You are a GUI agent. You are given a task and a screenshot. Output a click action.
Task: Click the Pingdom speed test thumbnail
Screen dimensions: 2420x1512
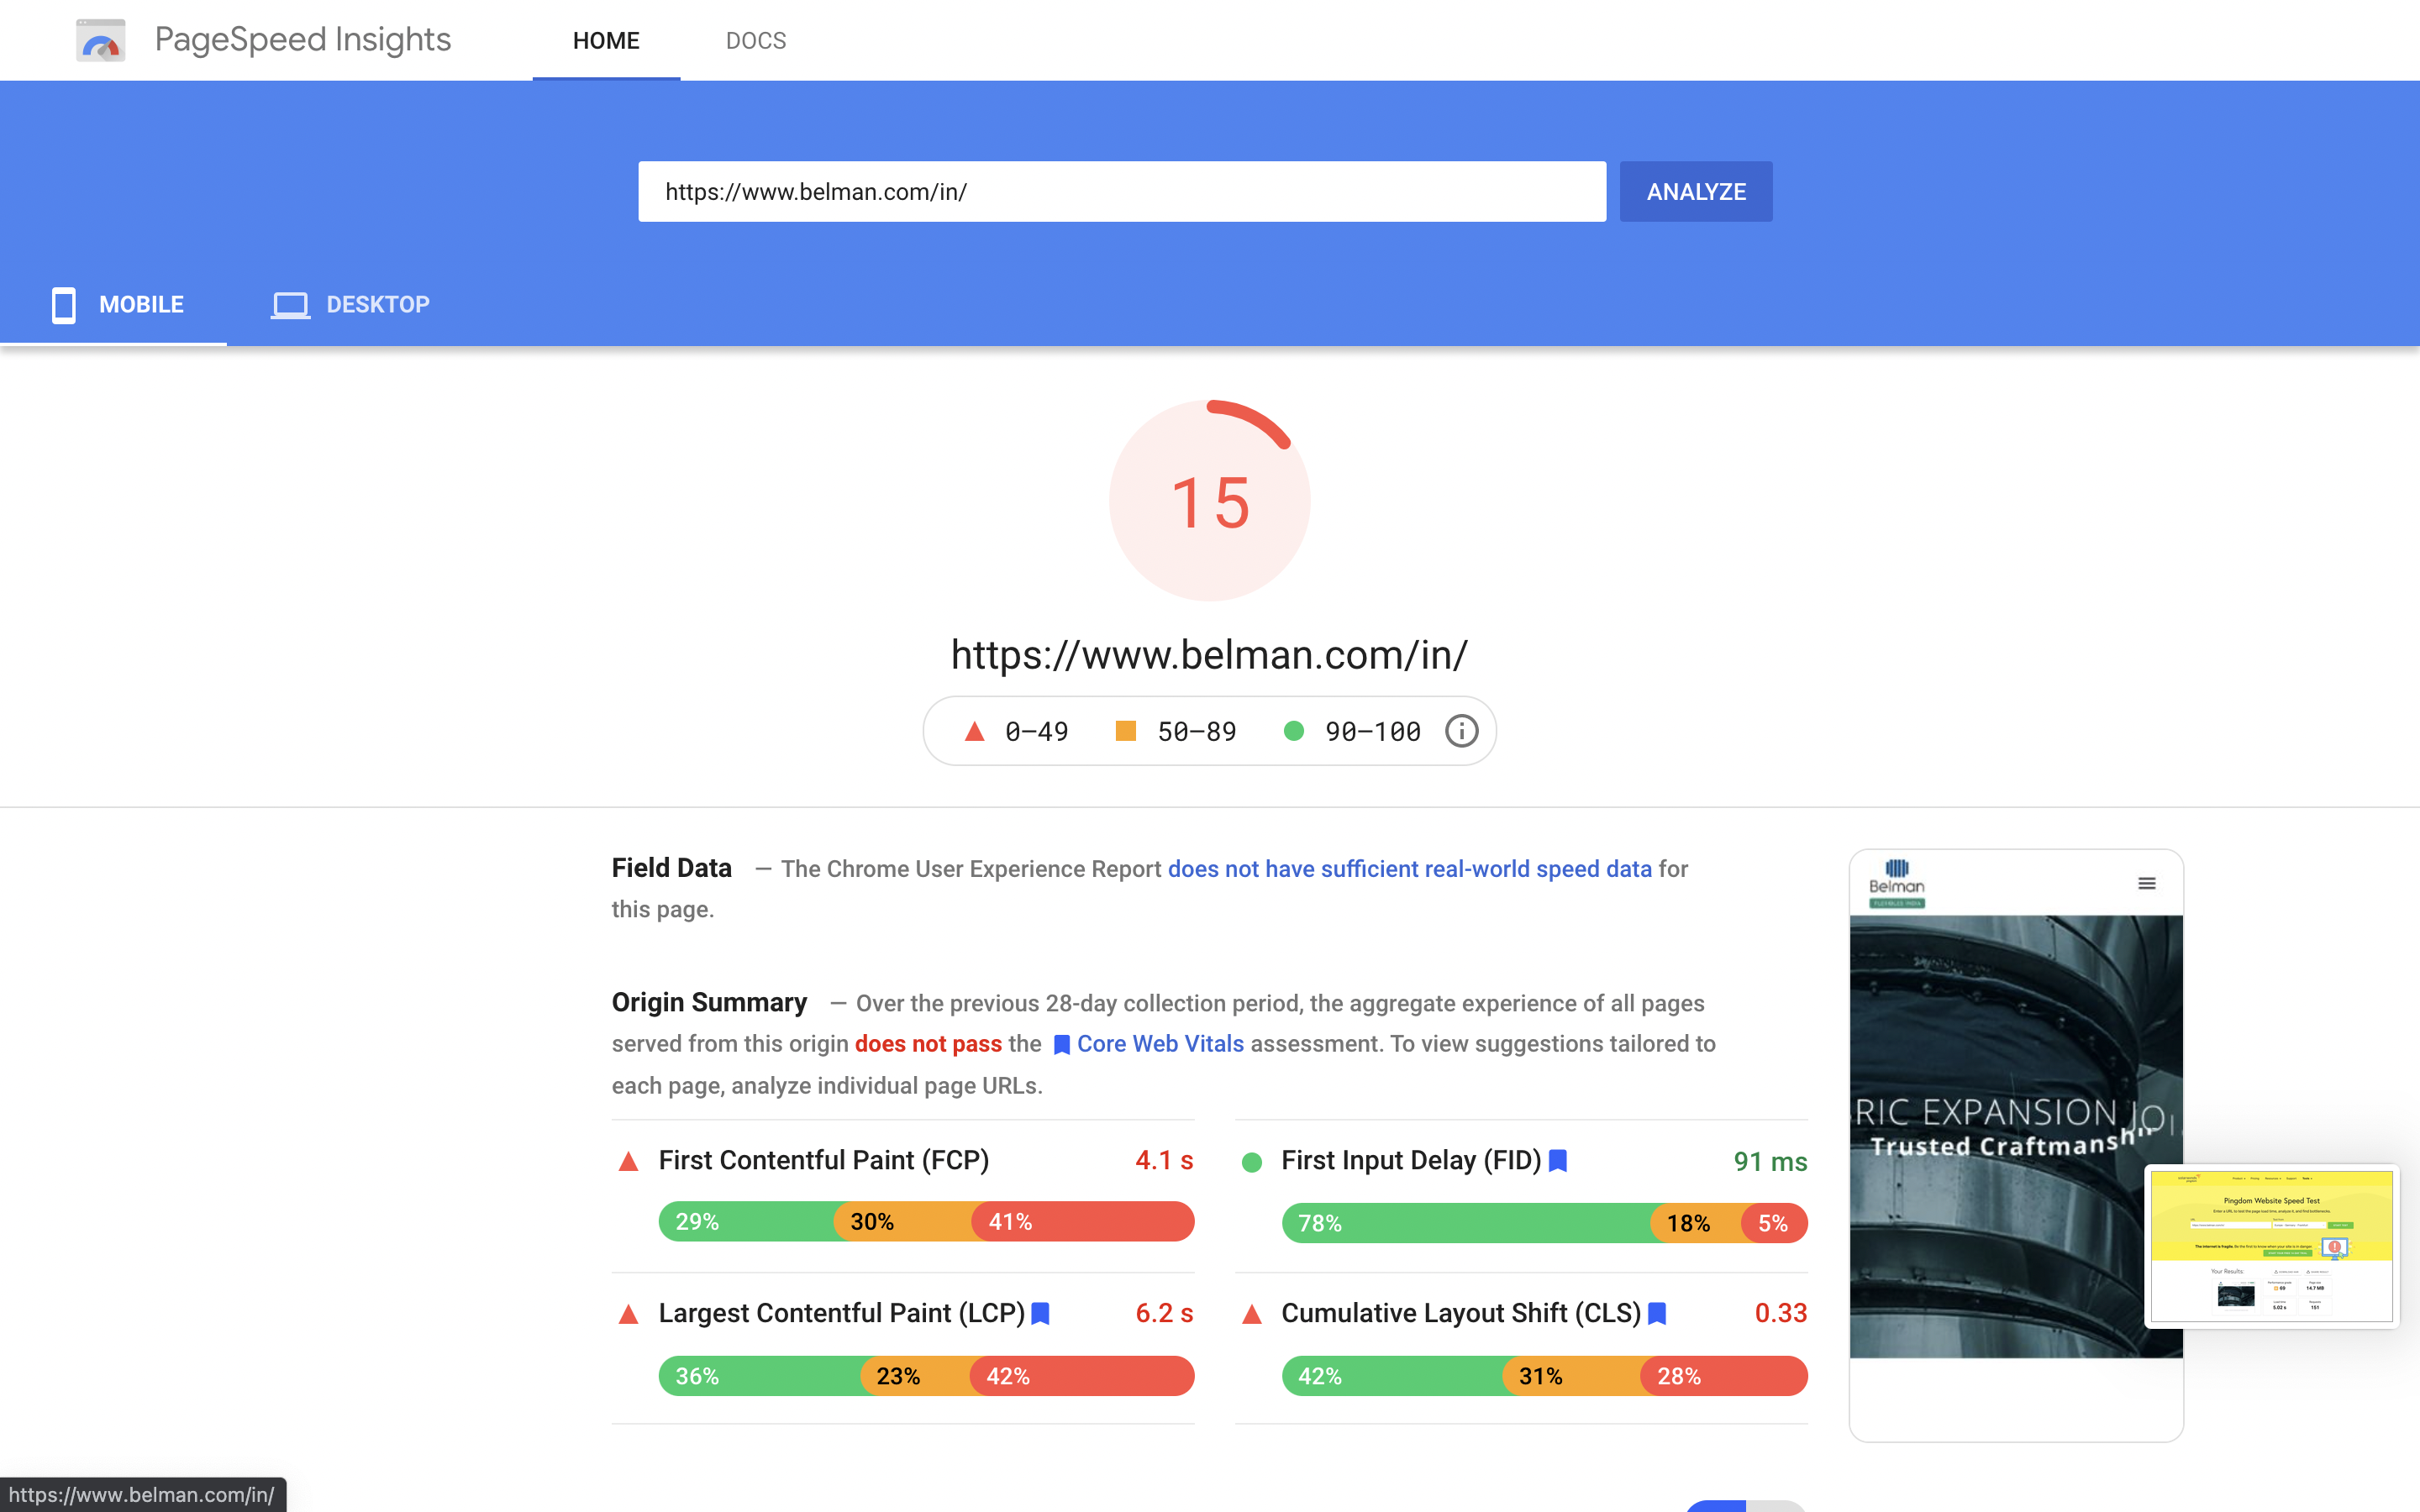point(2271,1245)
